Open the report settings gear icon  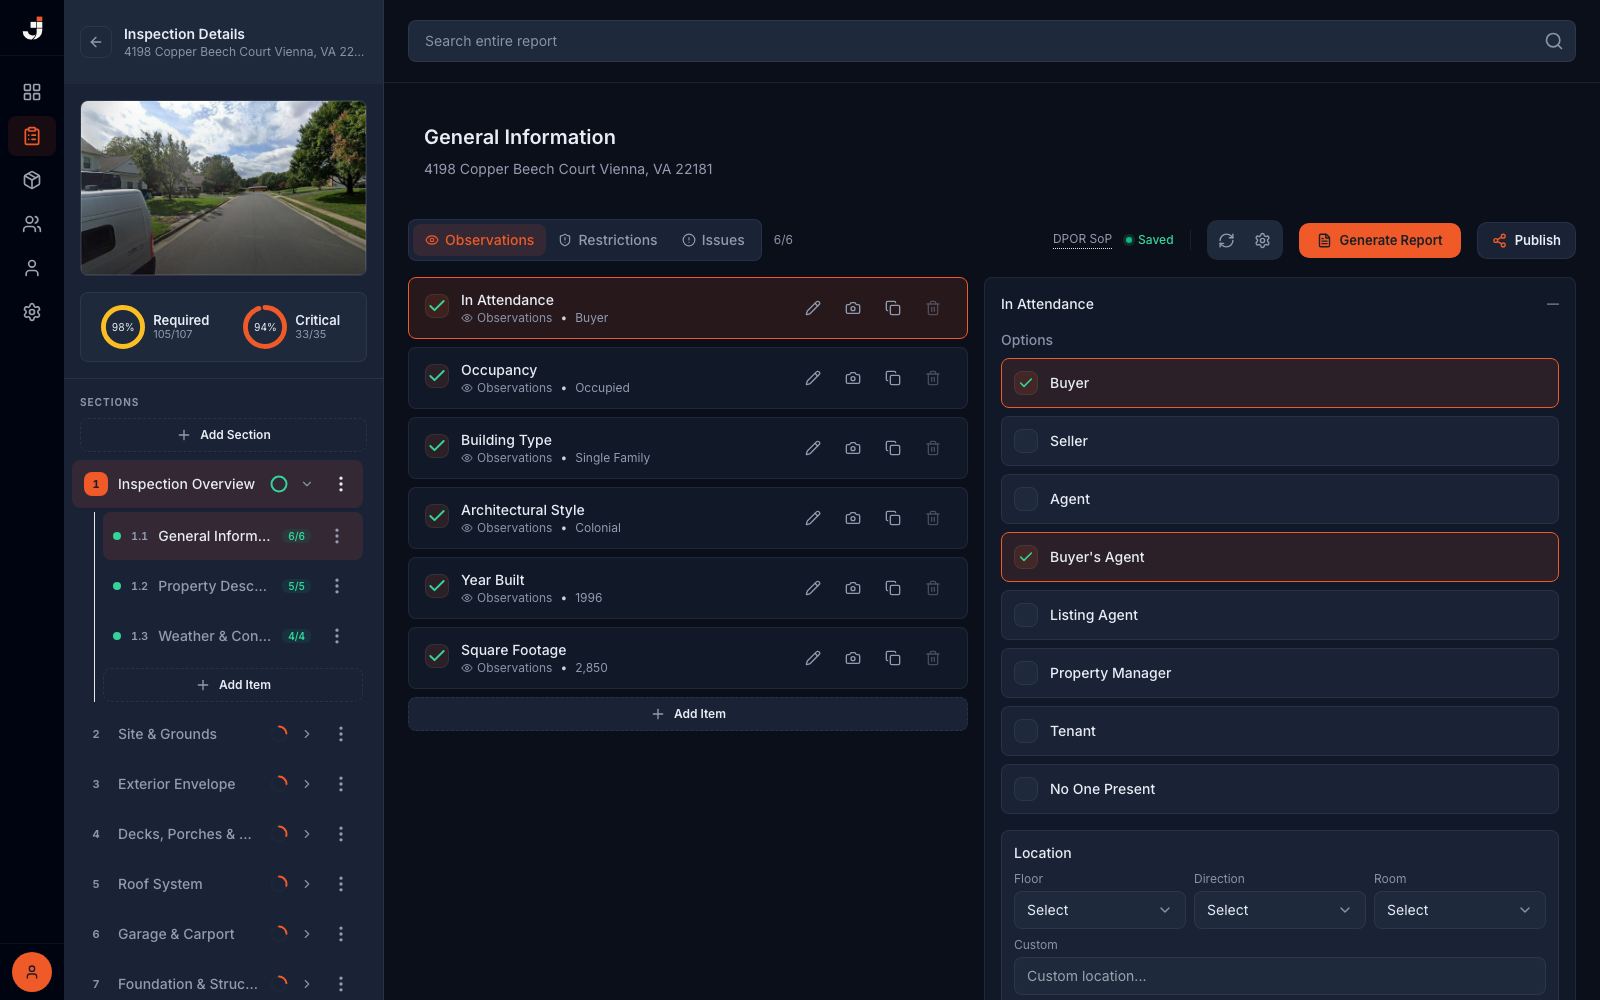tap(1262, 240)
